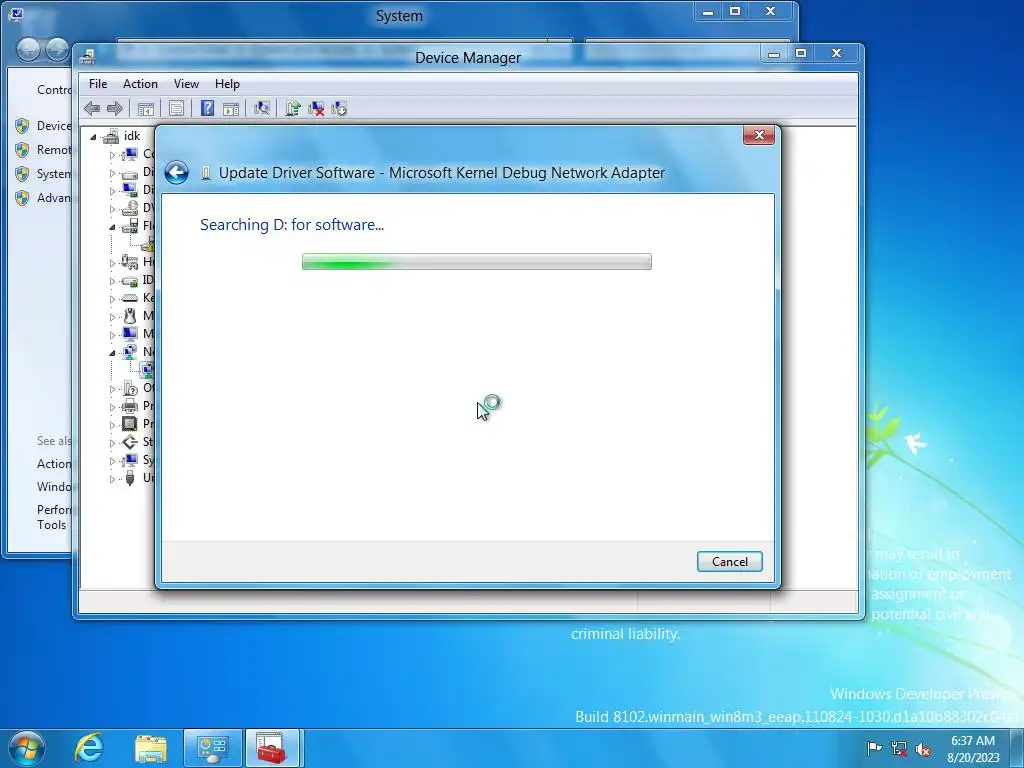Open Windows Update link under See also

tap(54, 487)
